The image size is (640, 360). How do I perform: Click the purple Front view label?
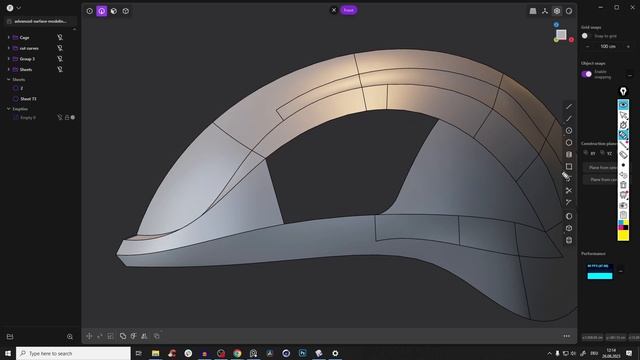click(x=349, y=10)
